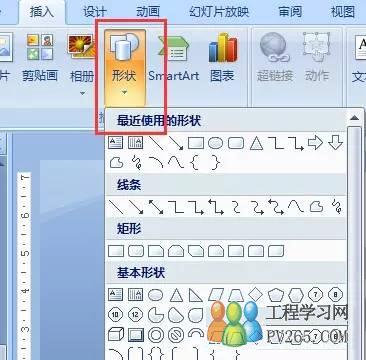Select the cube shape in 基本形状

pyautogui.click(x=116, y=334)
